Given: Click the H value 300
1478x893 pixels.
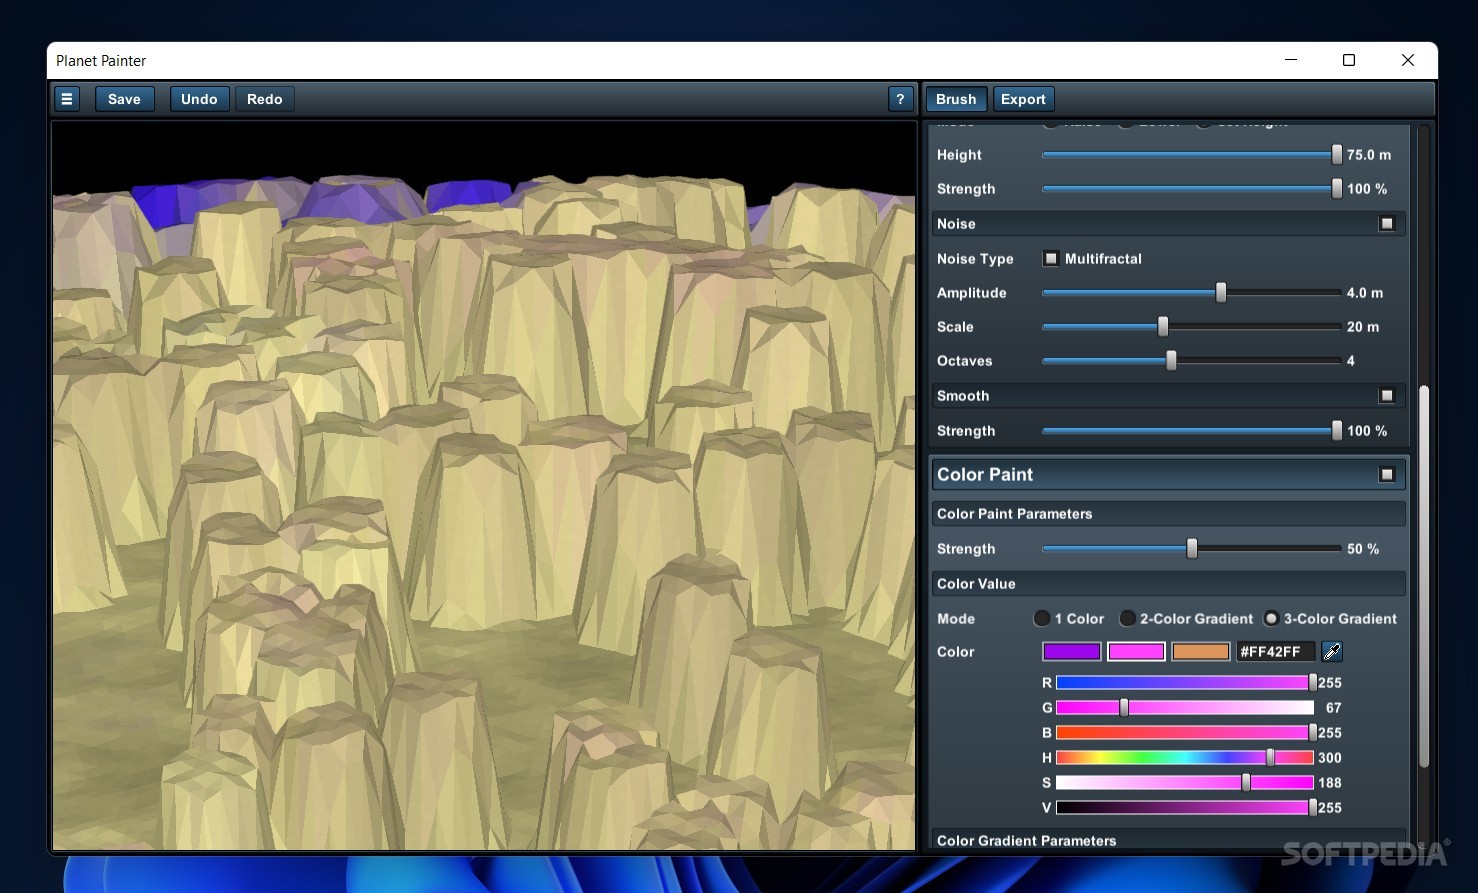Looking at the screenshot, I should [x=1330, y=758].
